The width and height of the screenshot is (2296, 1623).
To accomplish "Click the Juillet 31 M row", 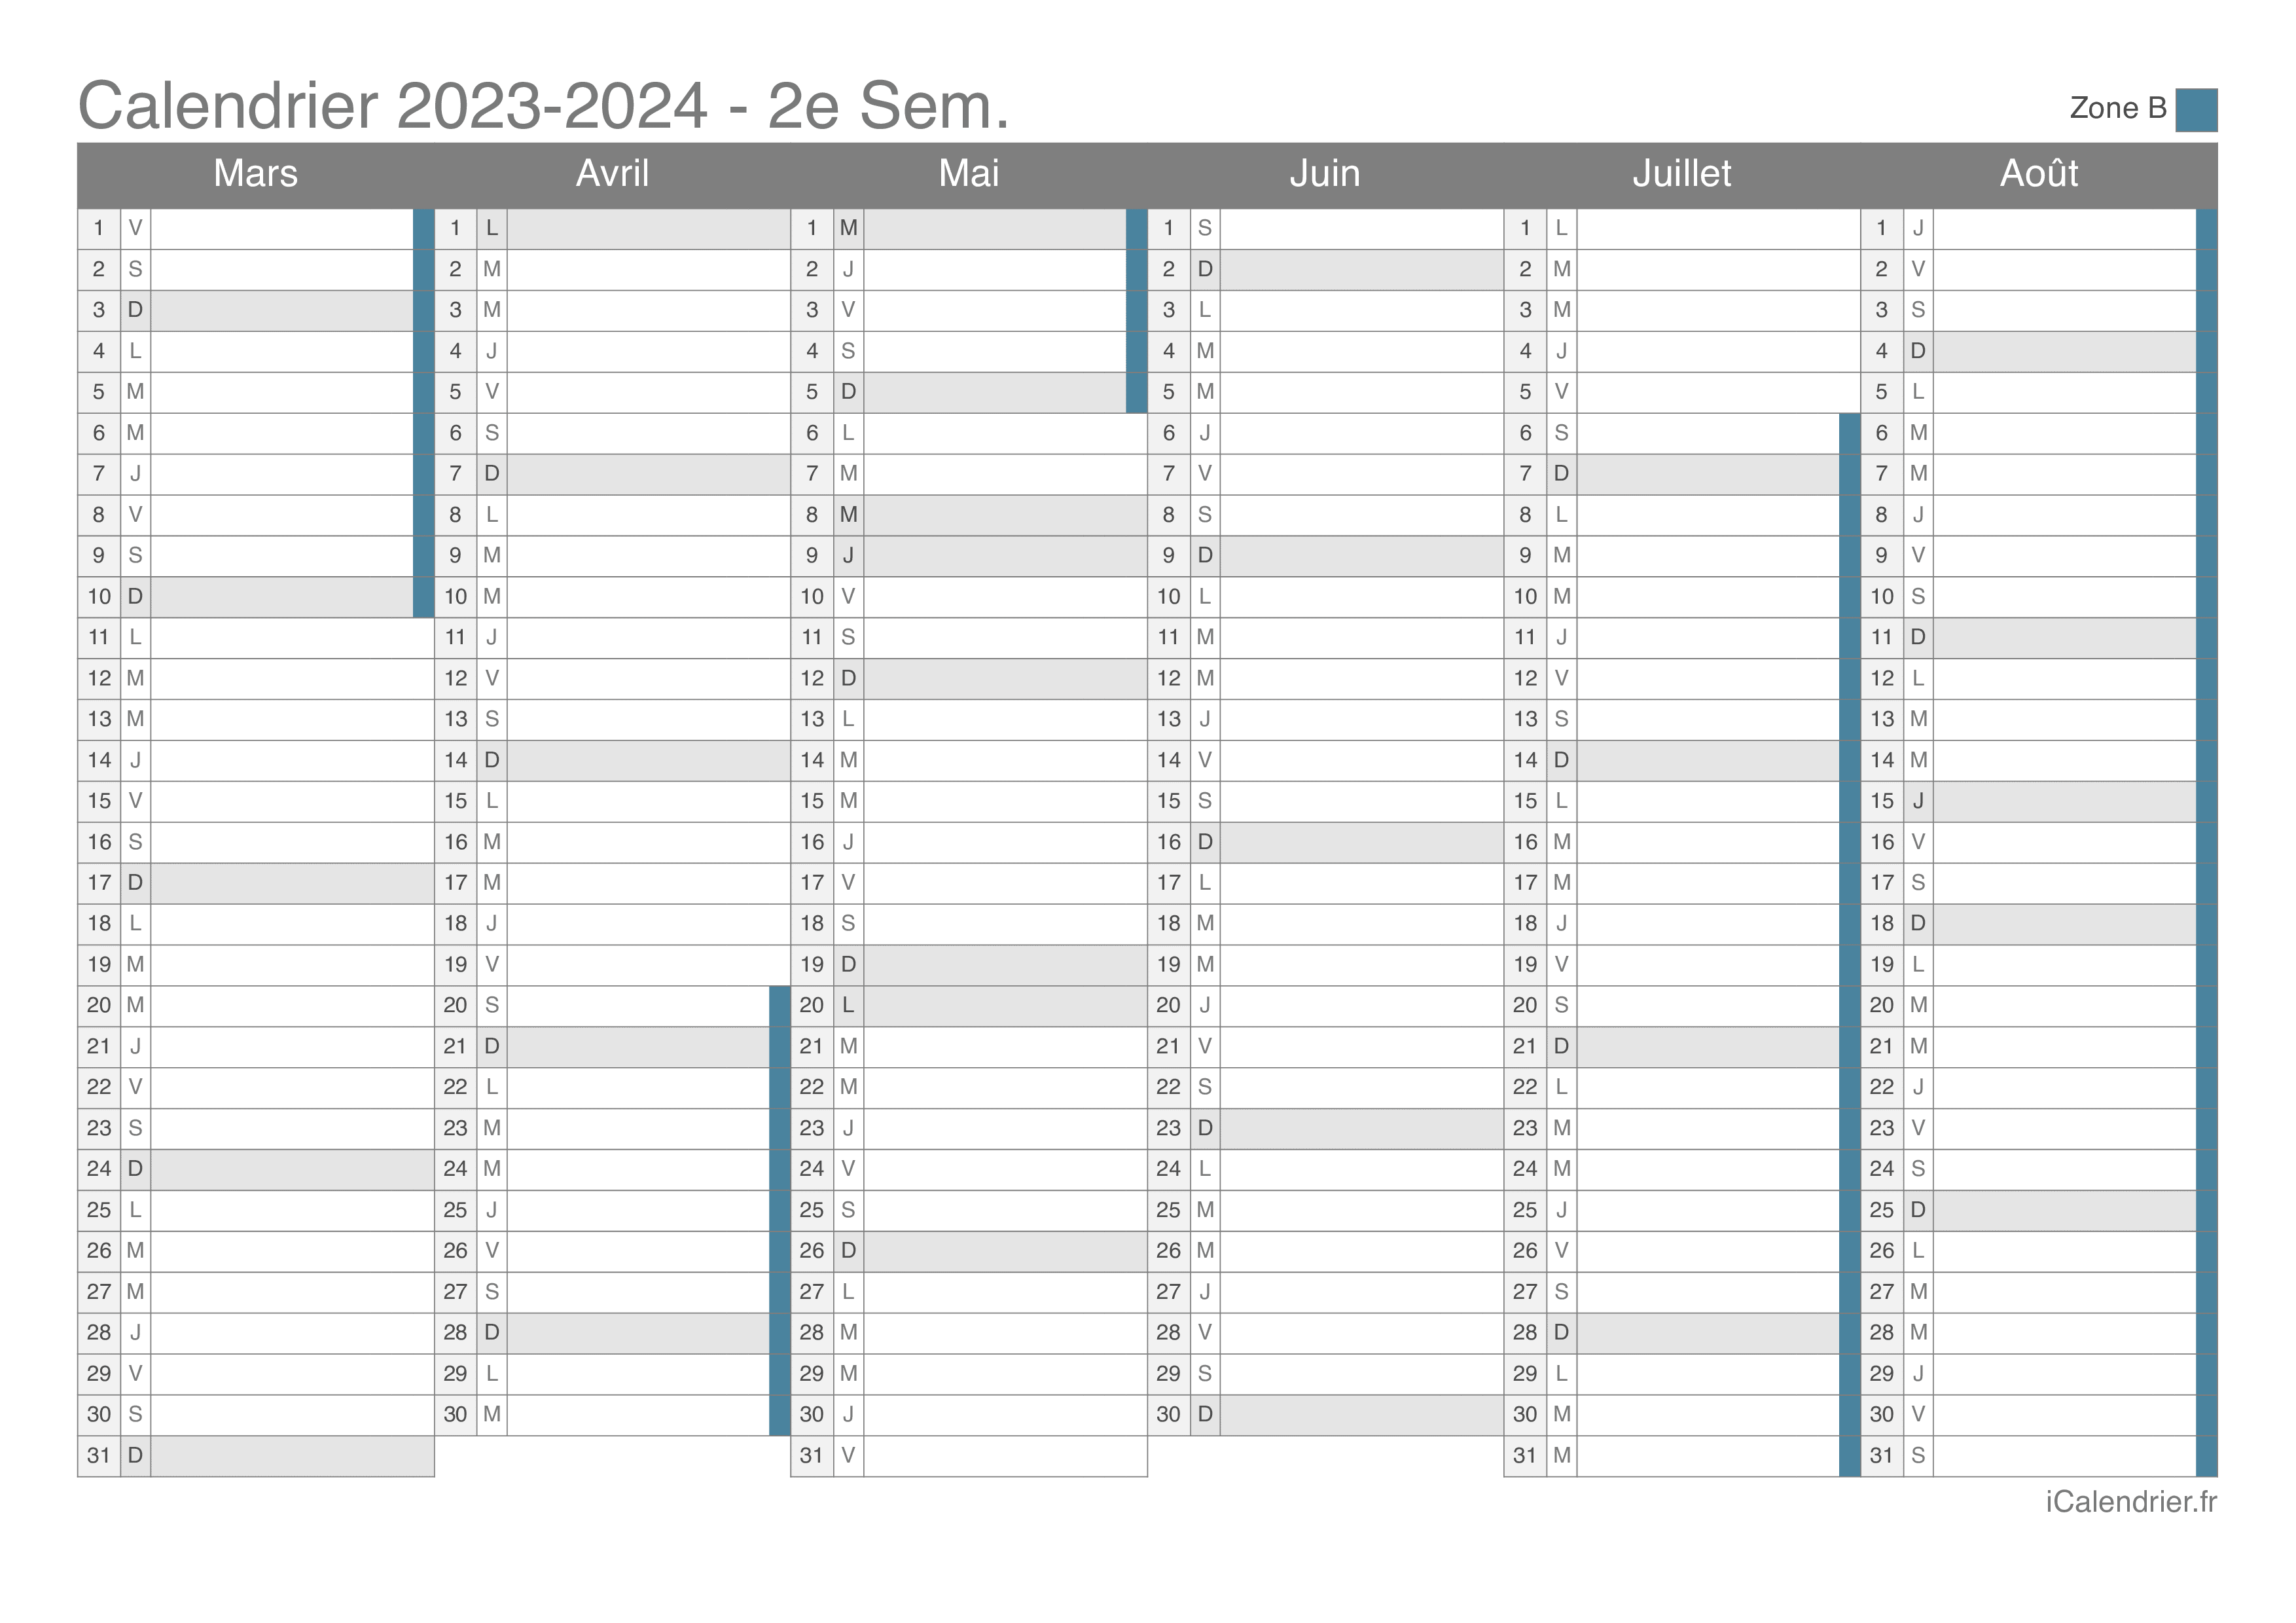I will (x=1682, y=1456).
